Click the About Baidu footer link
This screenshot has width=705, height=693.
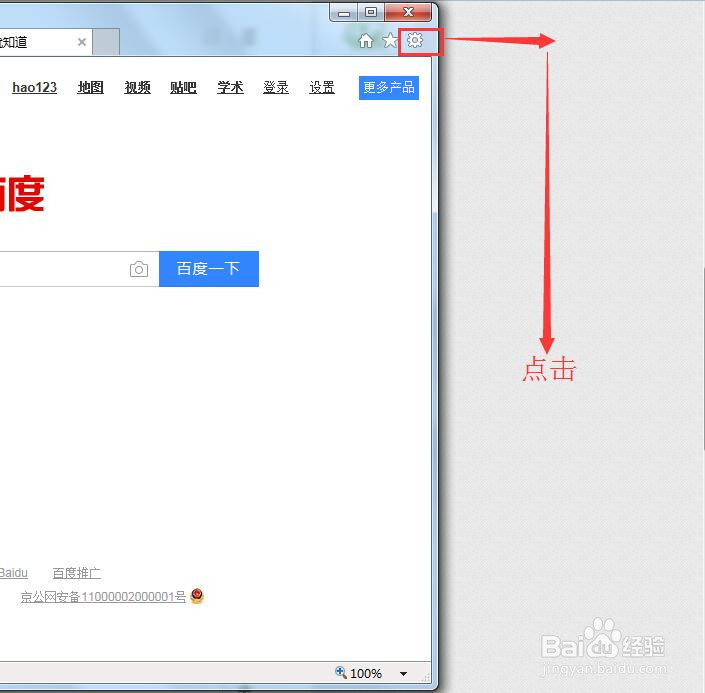(13, 573)
